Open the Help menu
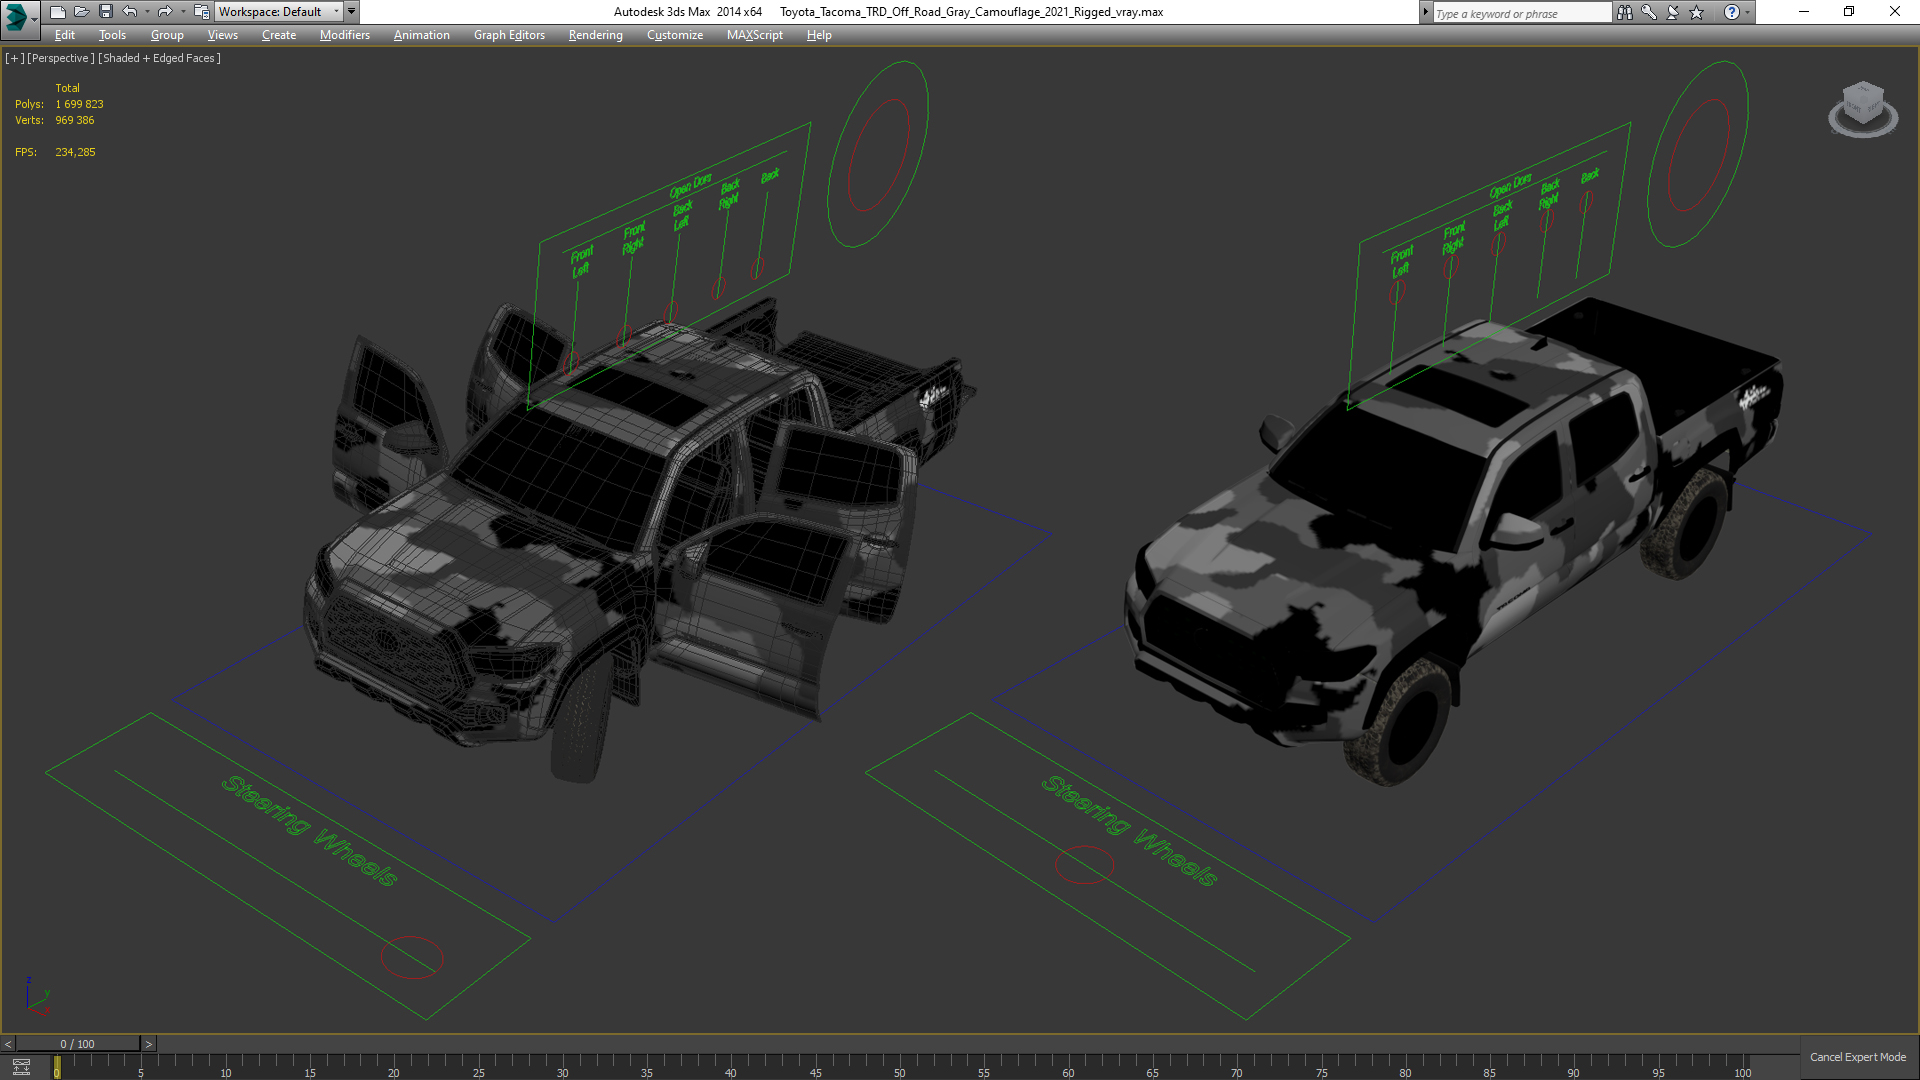Image resolution: width=1920 pixels, height=1080 pixels. coord(819,35)
